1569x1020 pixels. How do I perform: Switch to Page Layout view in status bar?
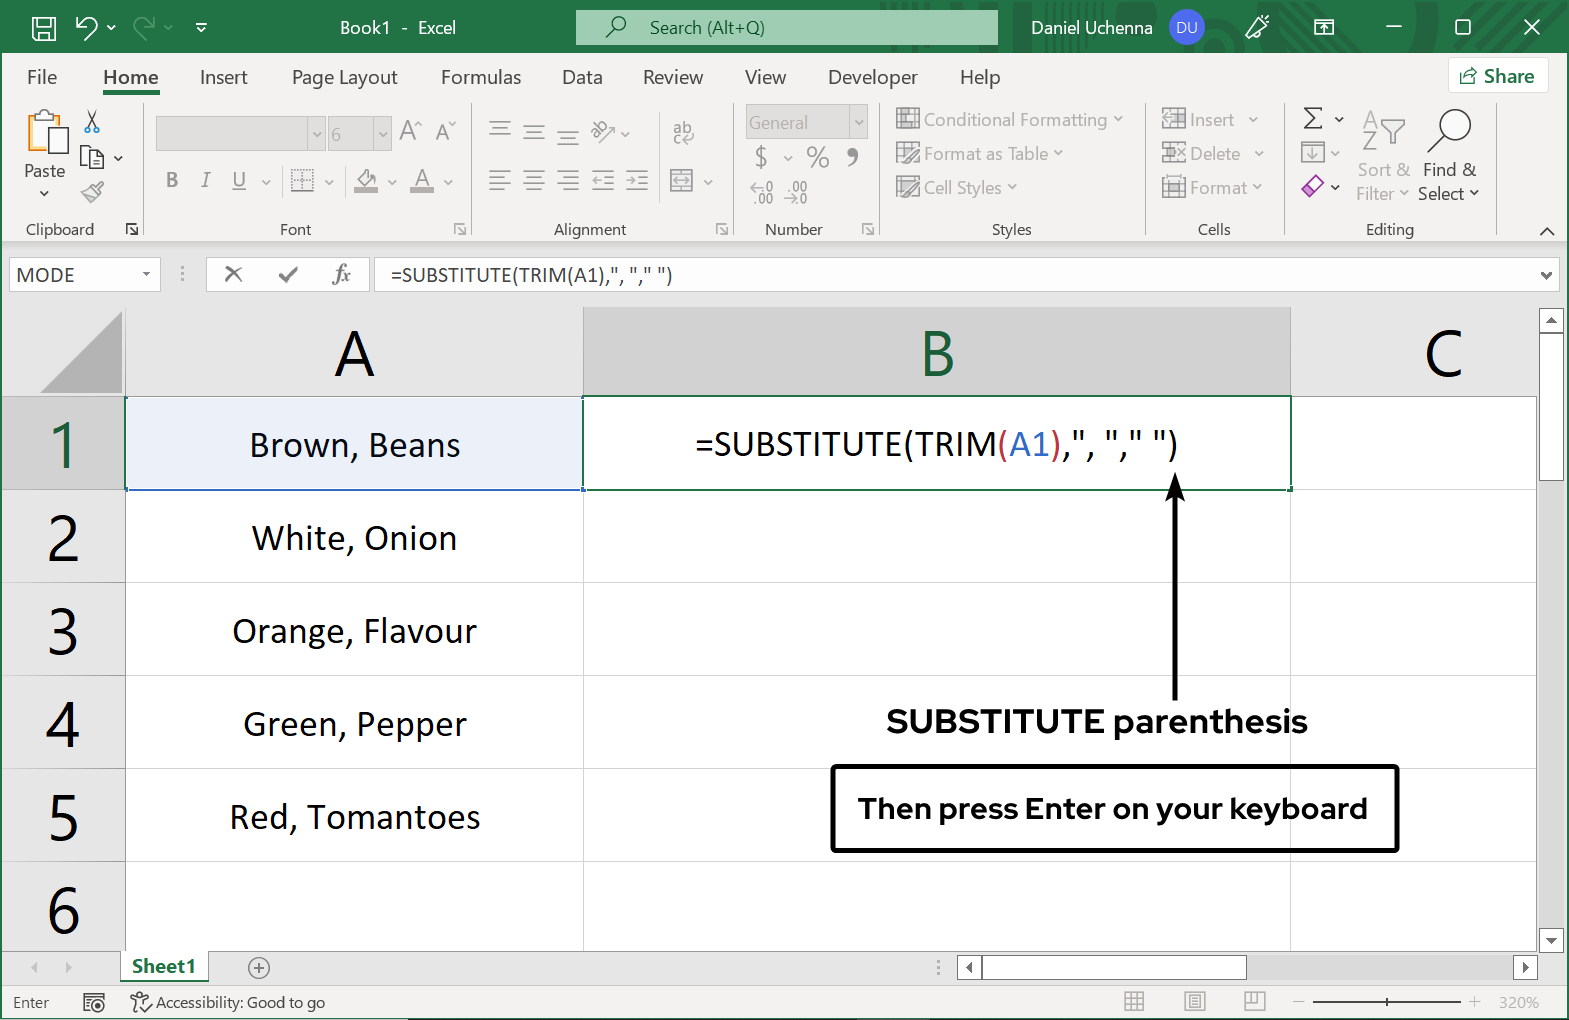tap(1194, 1001)
